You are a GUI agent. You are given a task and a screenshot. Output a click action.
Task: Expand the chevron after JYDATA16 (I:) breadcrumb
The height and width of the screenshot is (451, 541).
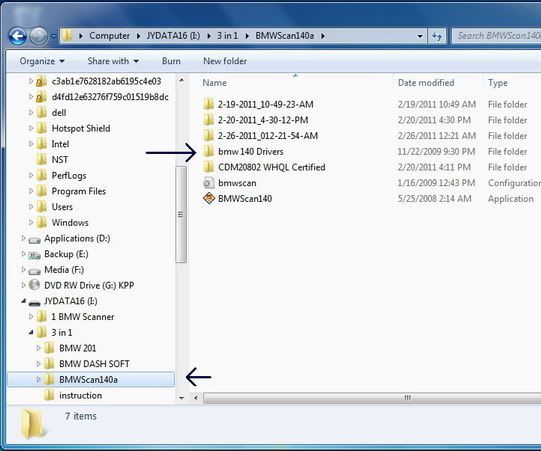click(x=209, y=36)
